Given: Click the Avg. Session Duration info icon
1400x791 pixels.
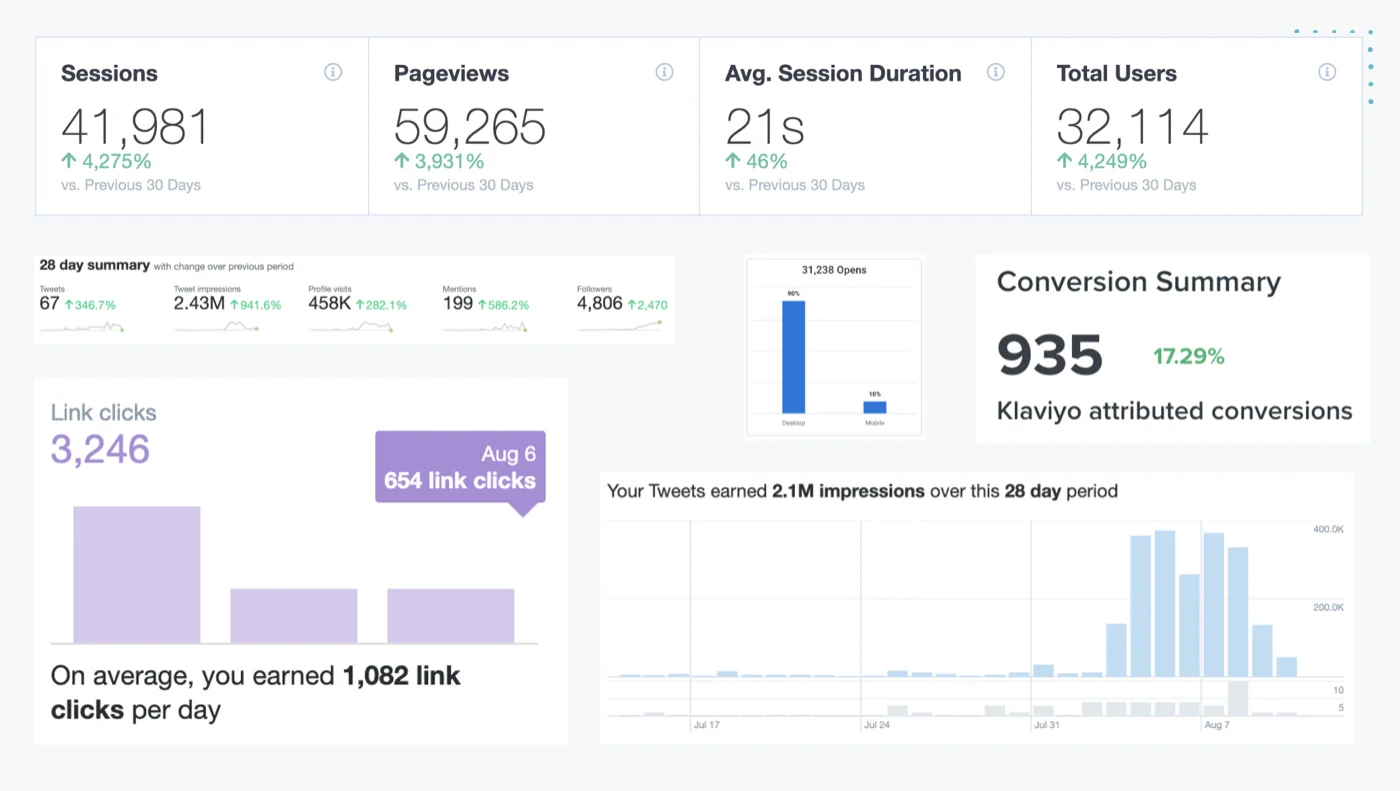Looking at the screenshot, I should tap(996, 72).
